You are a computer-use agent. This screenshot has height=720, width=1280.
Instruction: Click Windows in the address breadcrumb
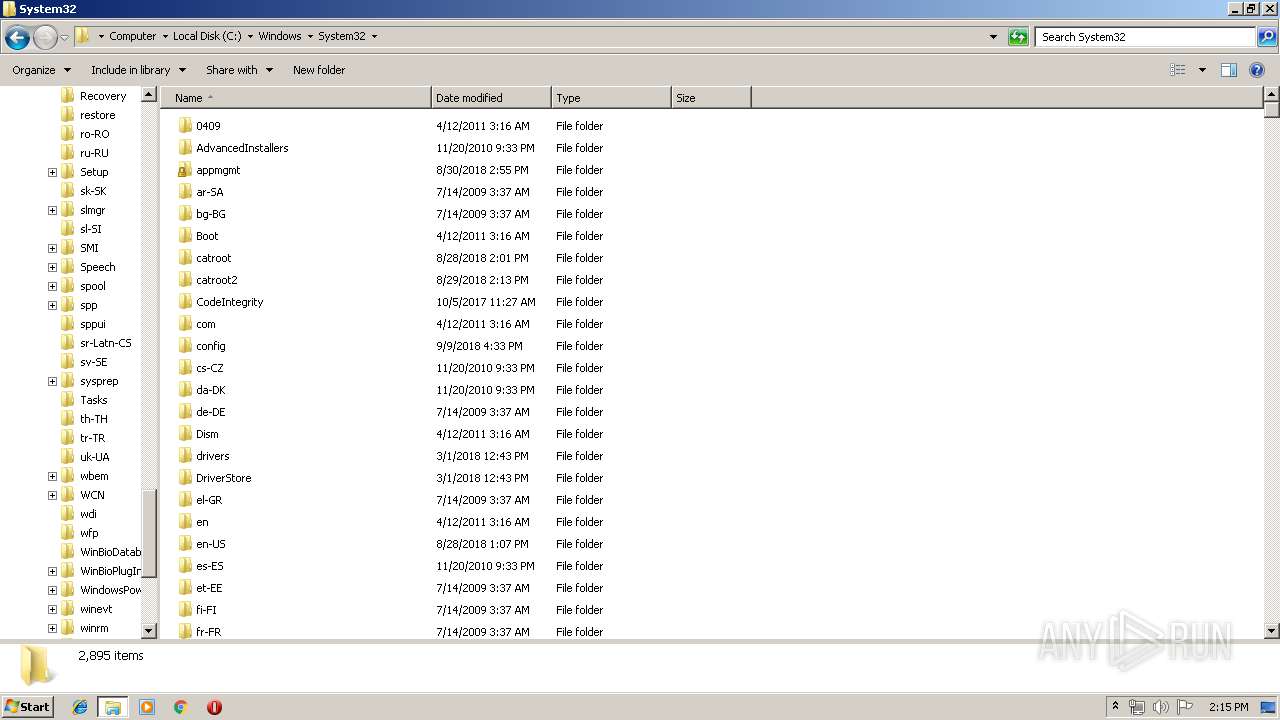[280, 36]
